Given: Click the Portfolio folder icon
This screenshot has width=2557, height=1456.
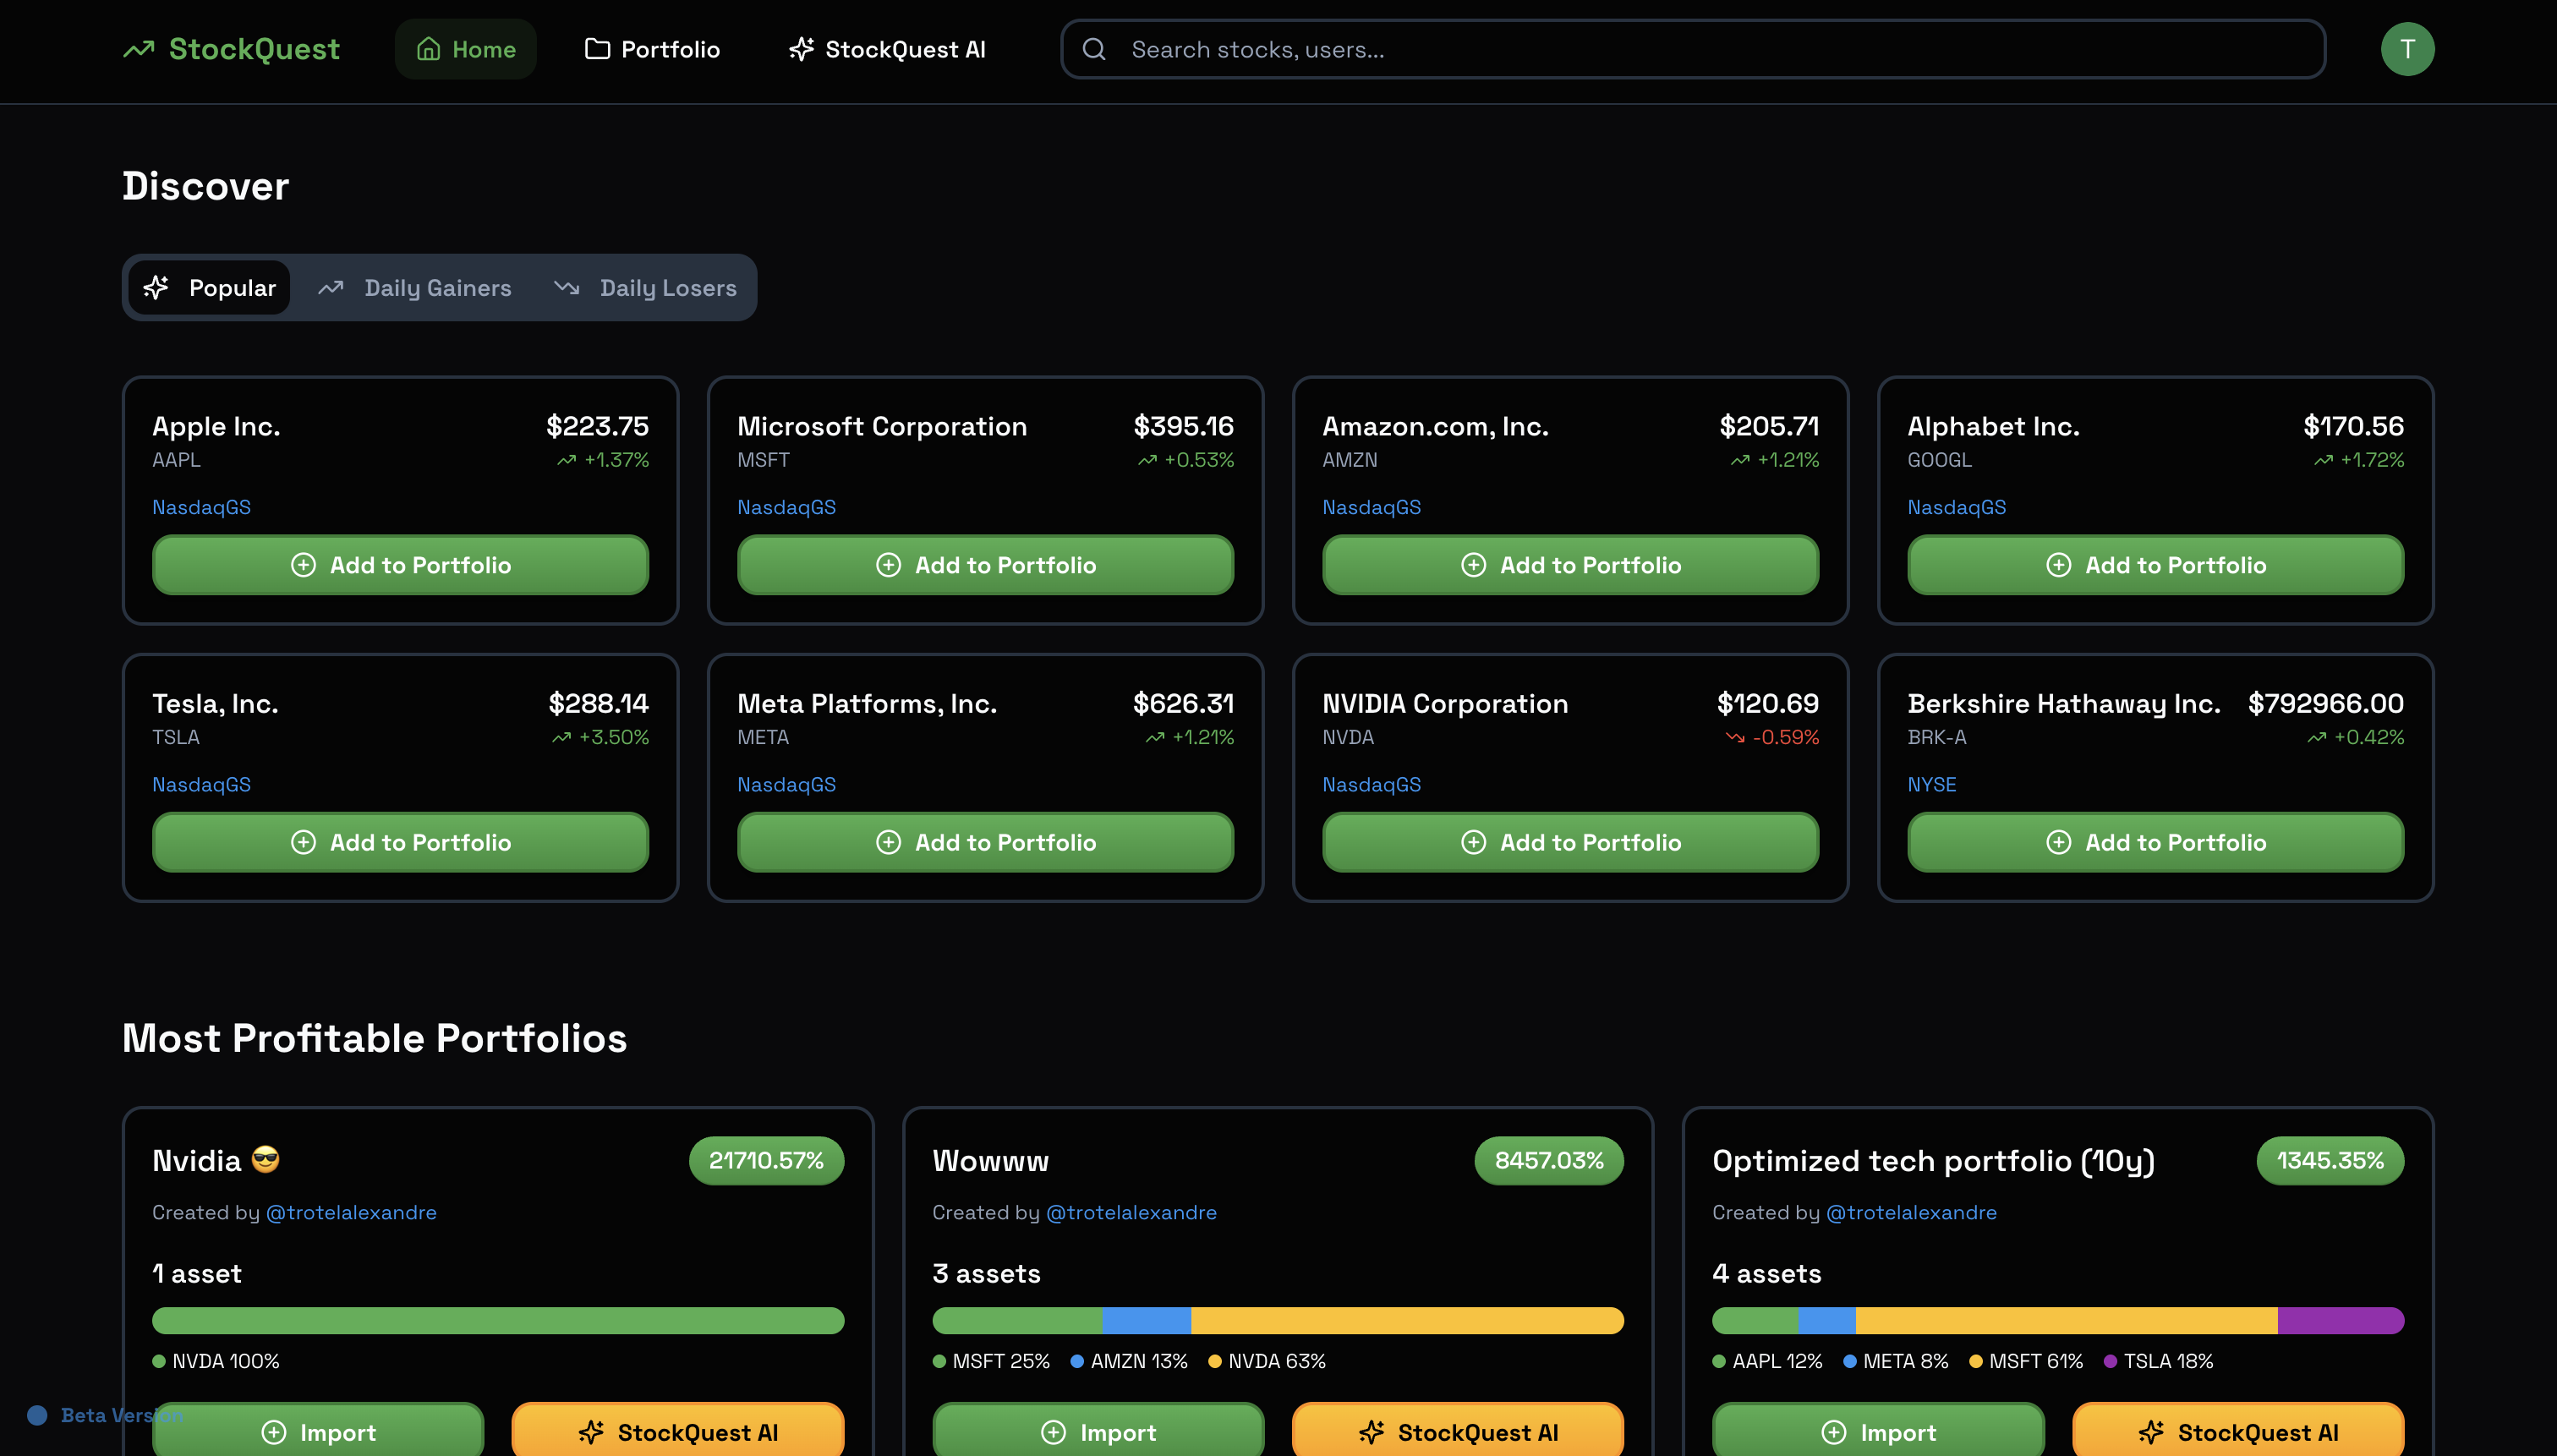Looking at the screenshot, I should point(597,49).
